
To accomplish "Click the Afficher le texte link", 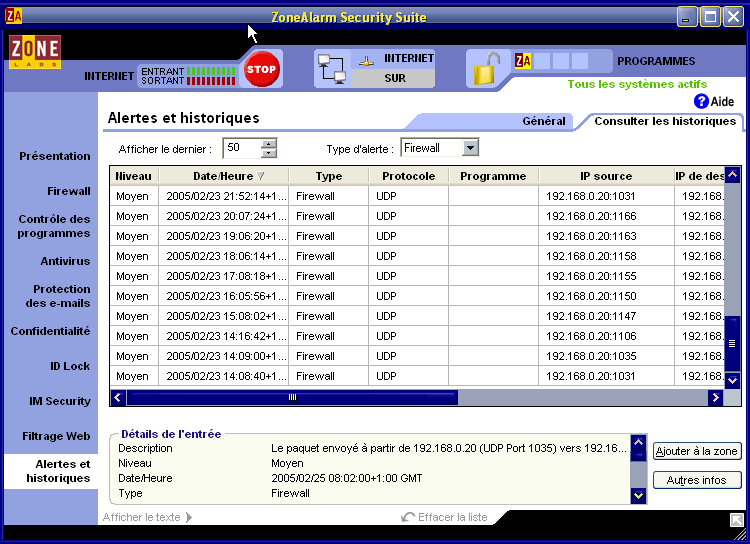I will click(147, 517).
